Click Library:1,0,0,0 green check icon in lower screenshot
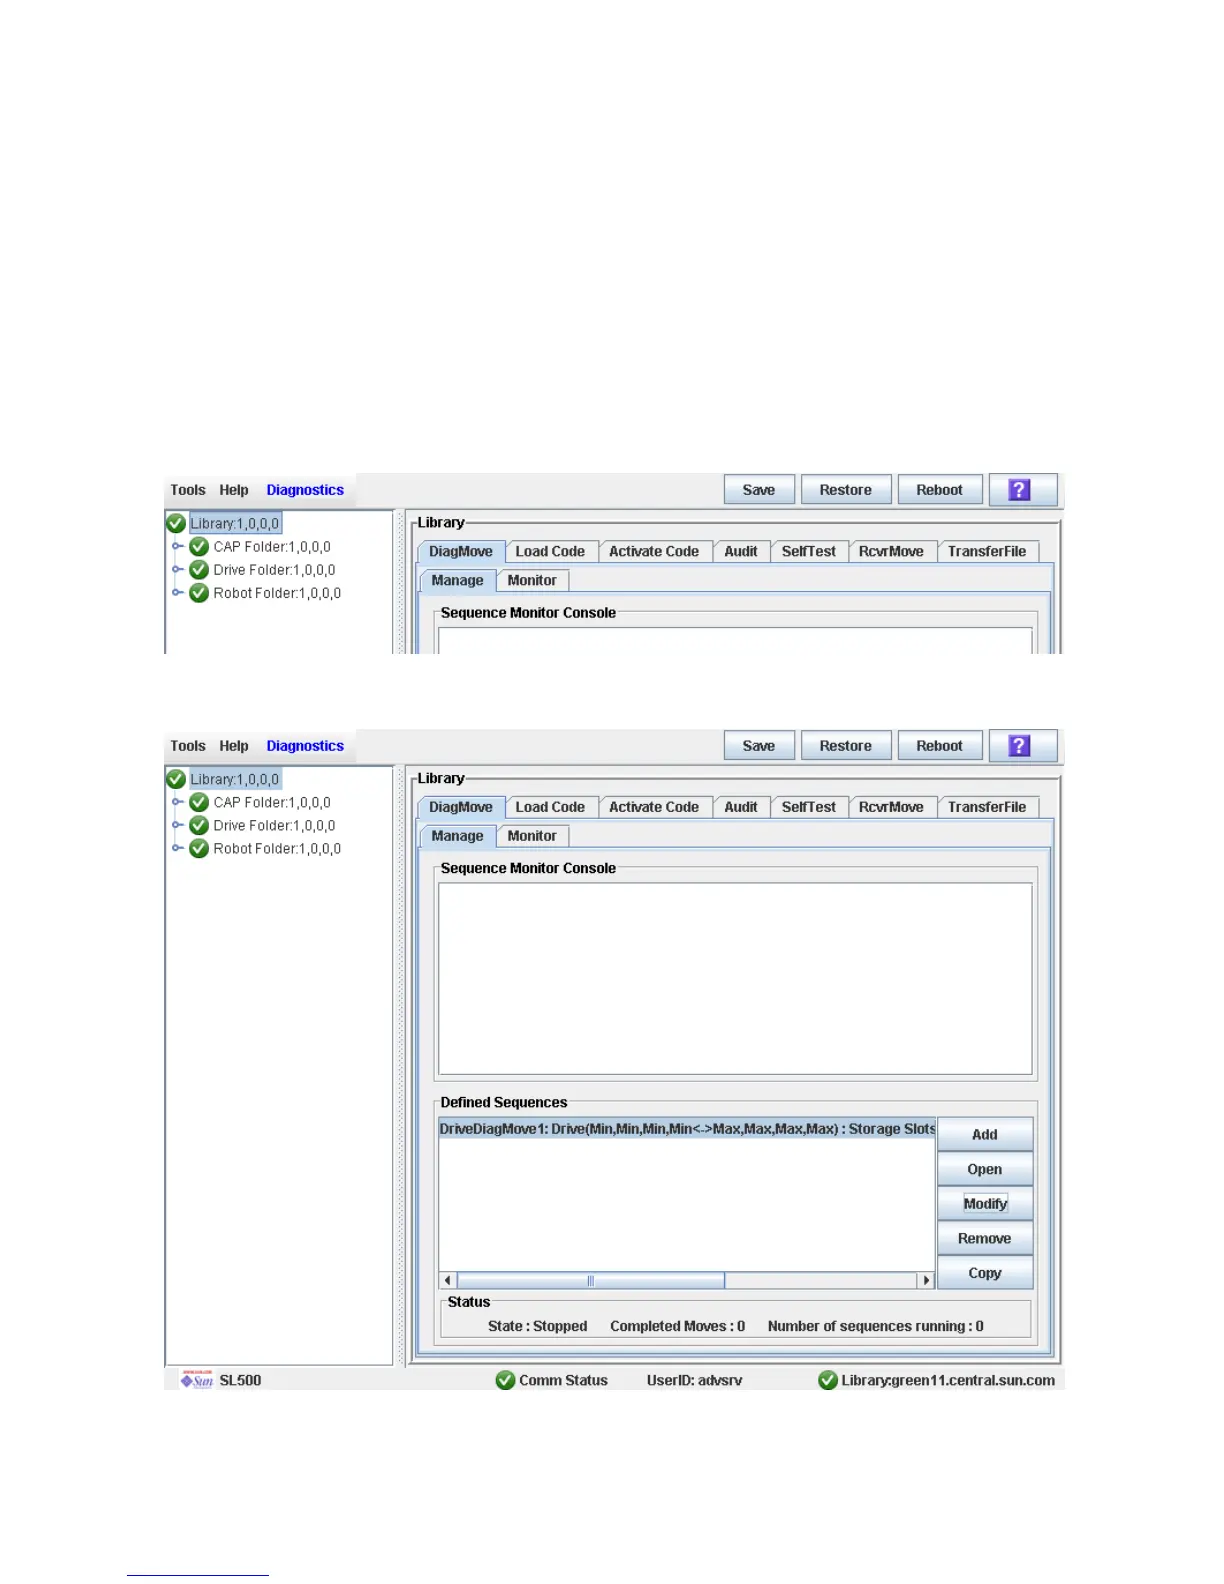Screen dimensions: 1224x1584 pos(176,779)
